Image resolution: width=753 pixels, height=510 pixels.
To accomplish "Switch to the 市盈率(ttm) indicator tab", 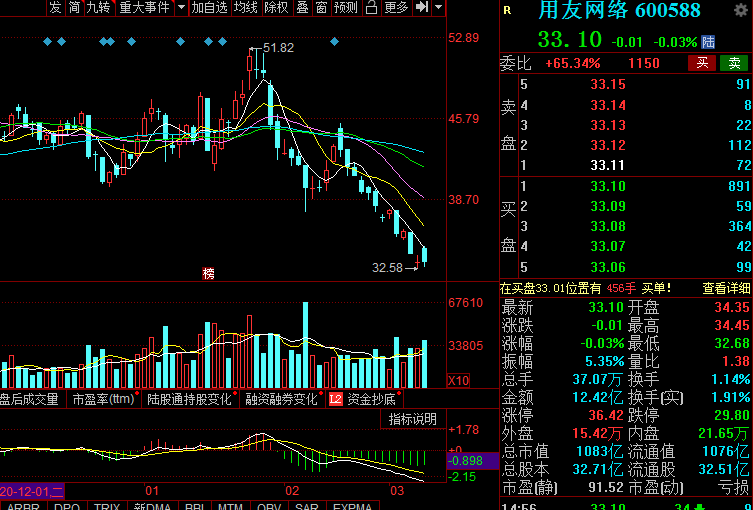I will (x=104, y=399).
